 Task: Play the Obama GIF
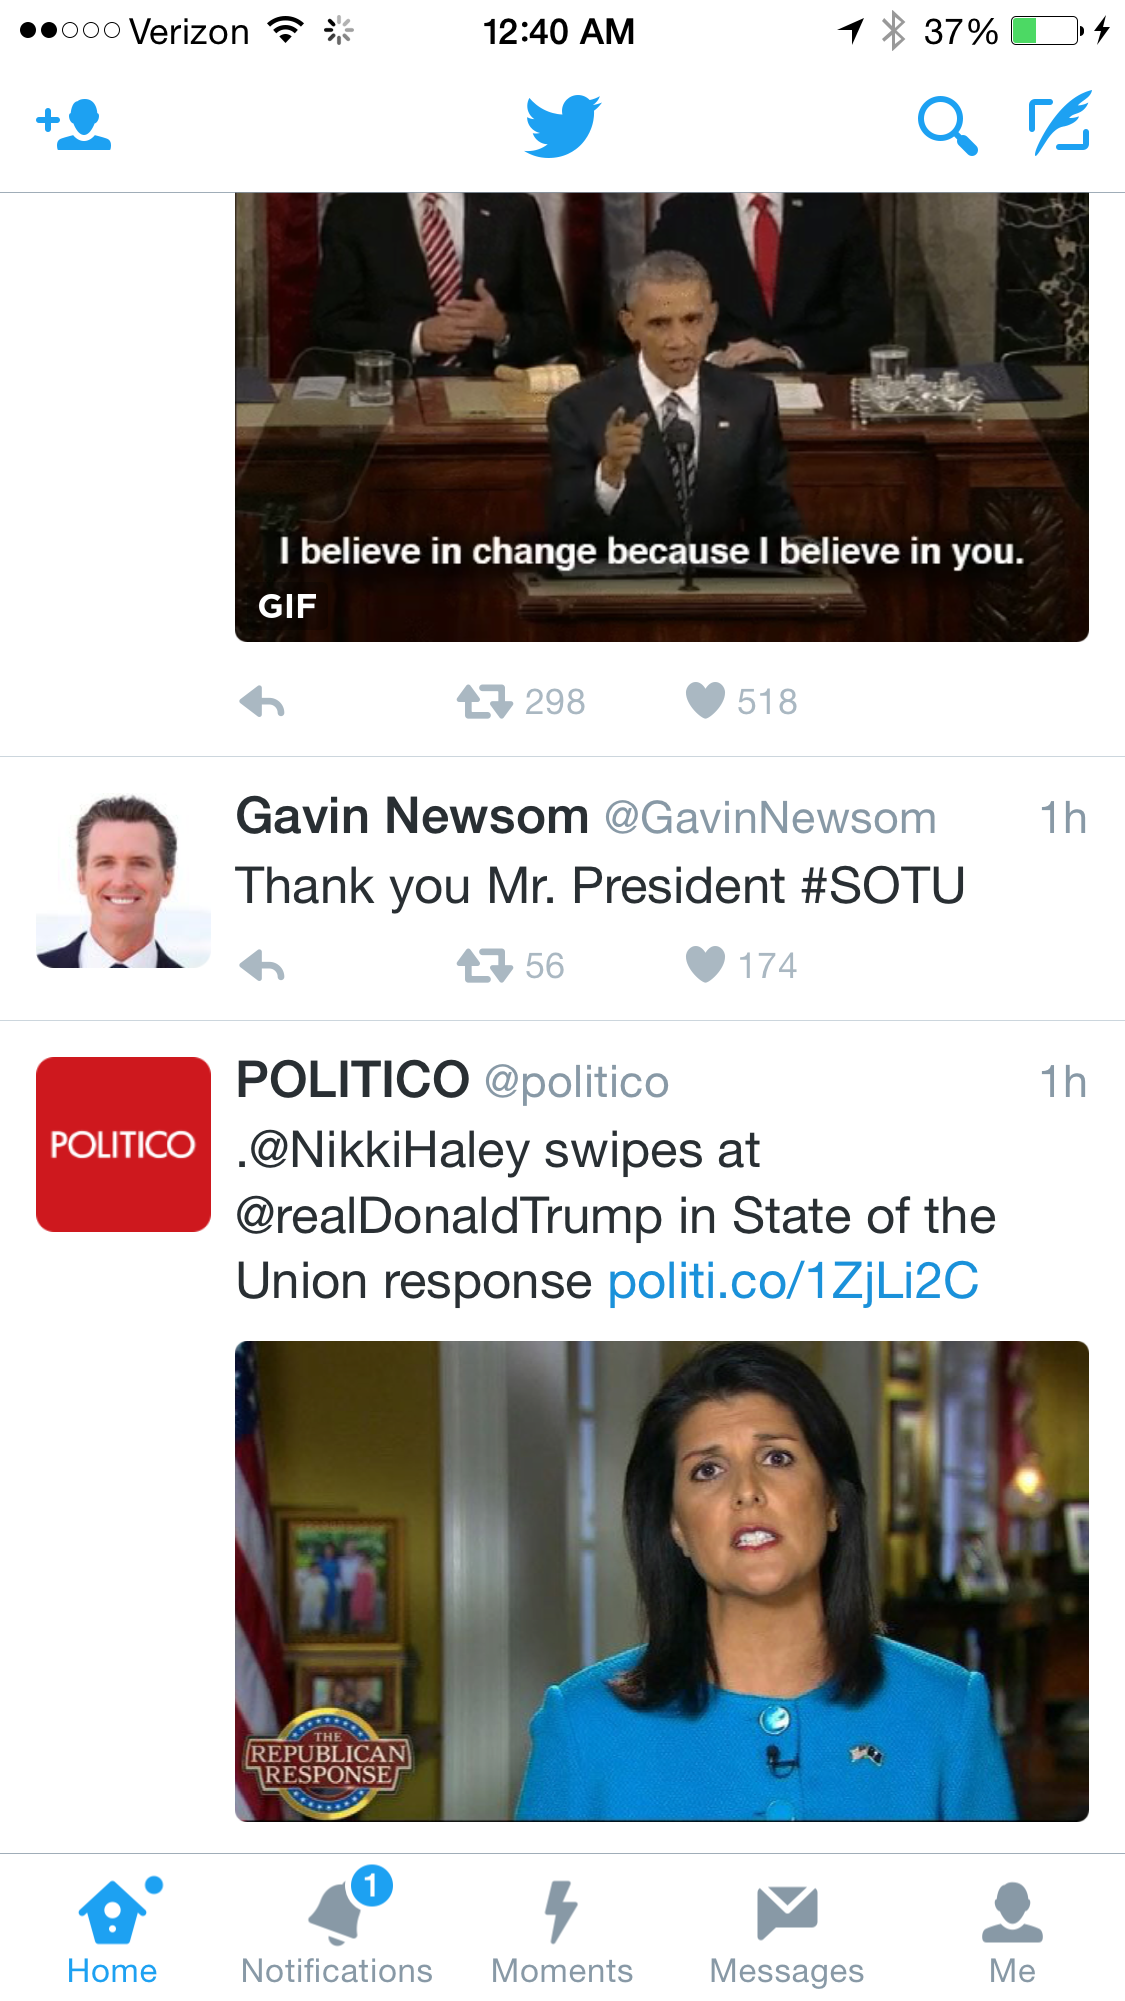pyautogui.click(x=661, y=417)
